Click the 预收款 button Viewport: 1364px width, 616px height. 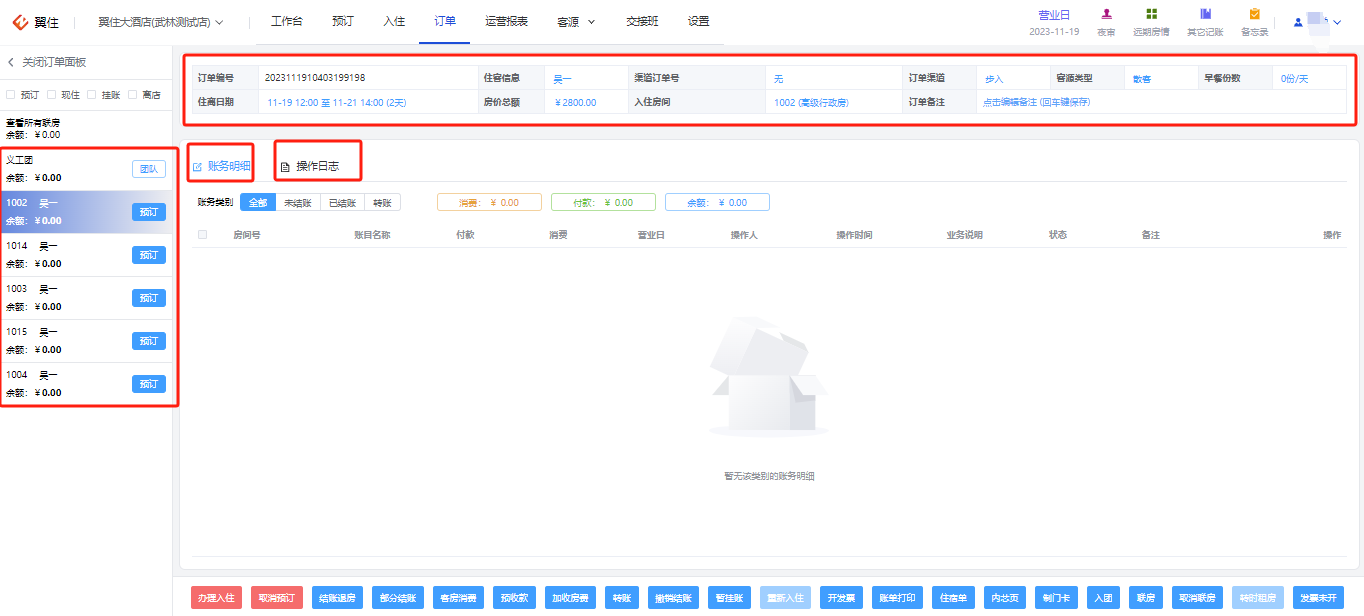(515, 598)
